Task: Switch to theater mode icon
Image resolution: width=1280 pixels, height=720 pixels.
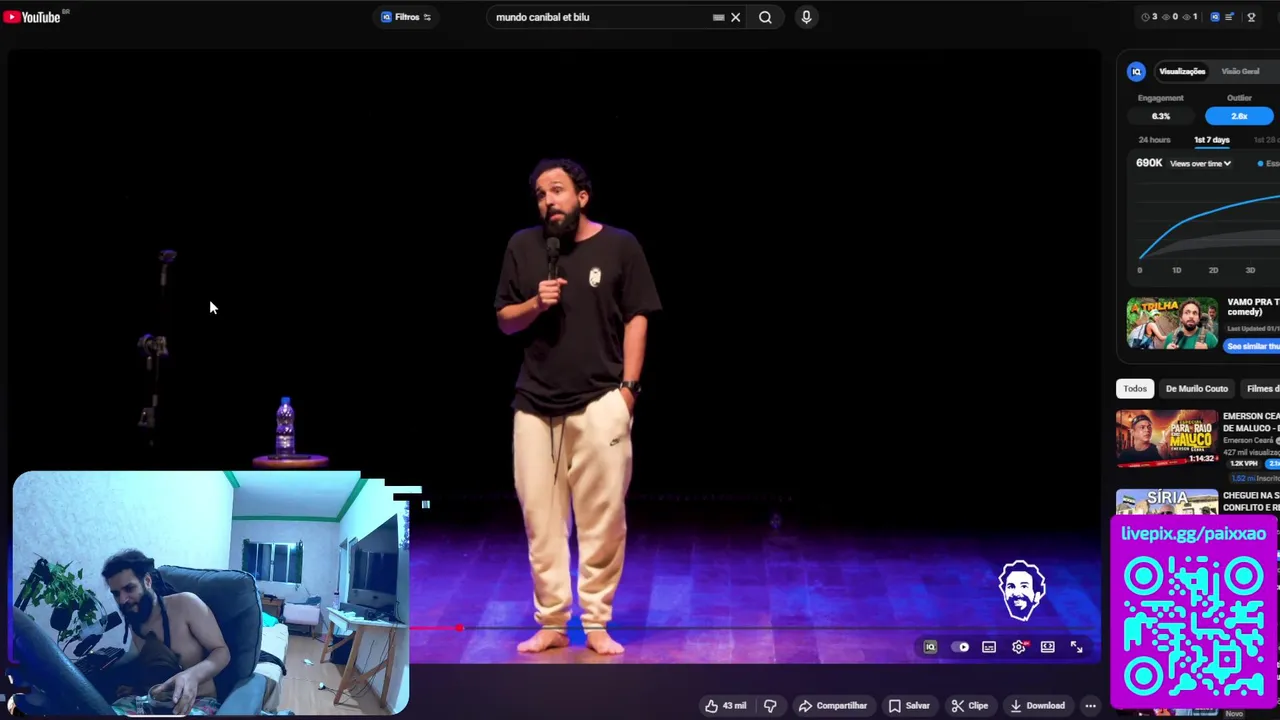Action: coord(1047,647)
